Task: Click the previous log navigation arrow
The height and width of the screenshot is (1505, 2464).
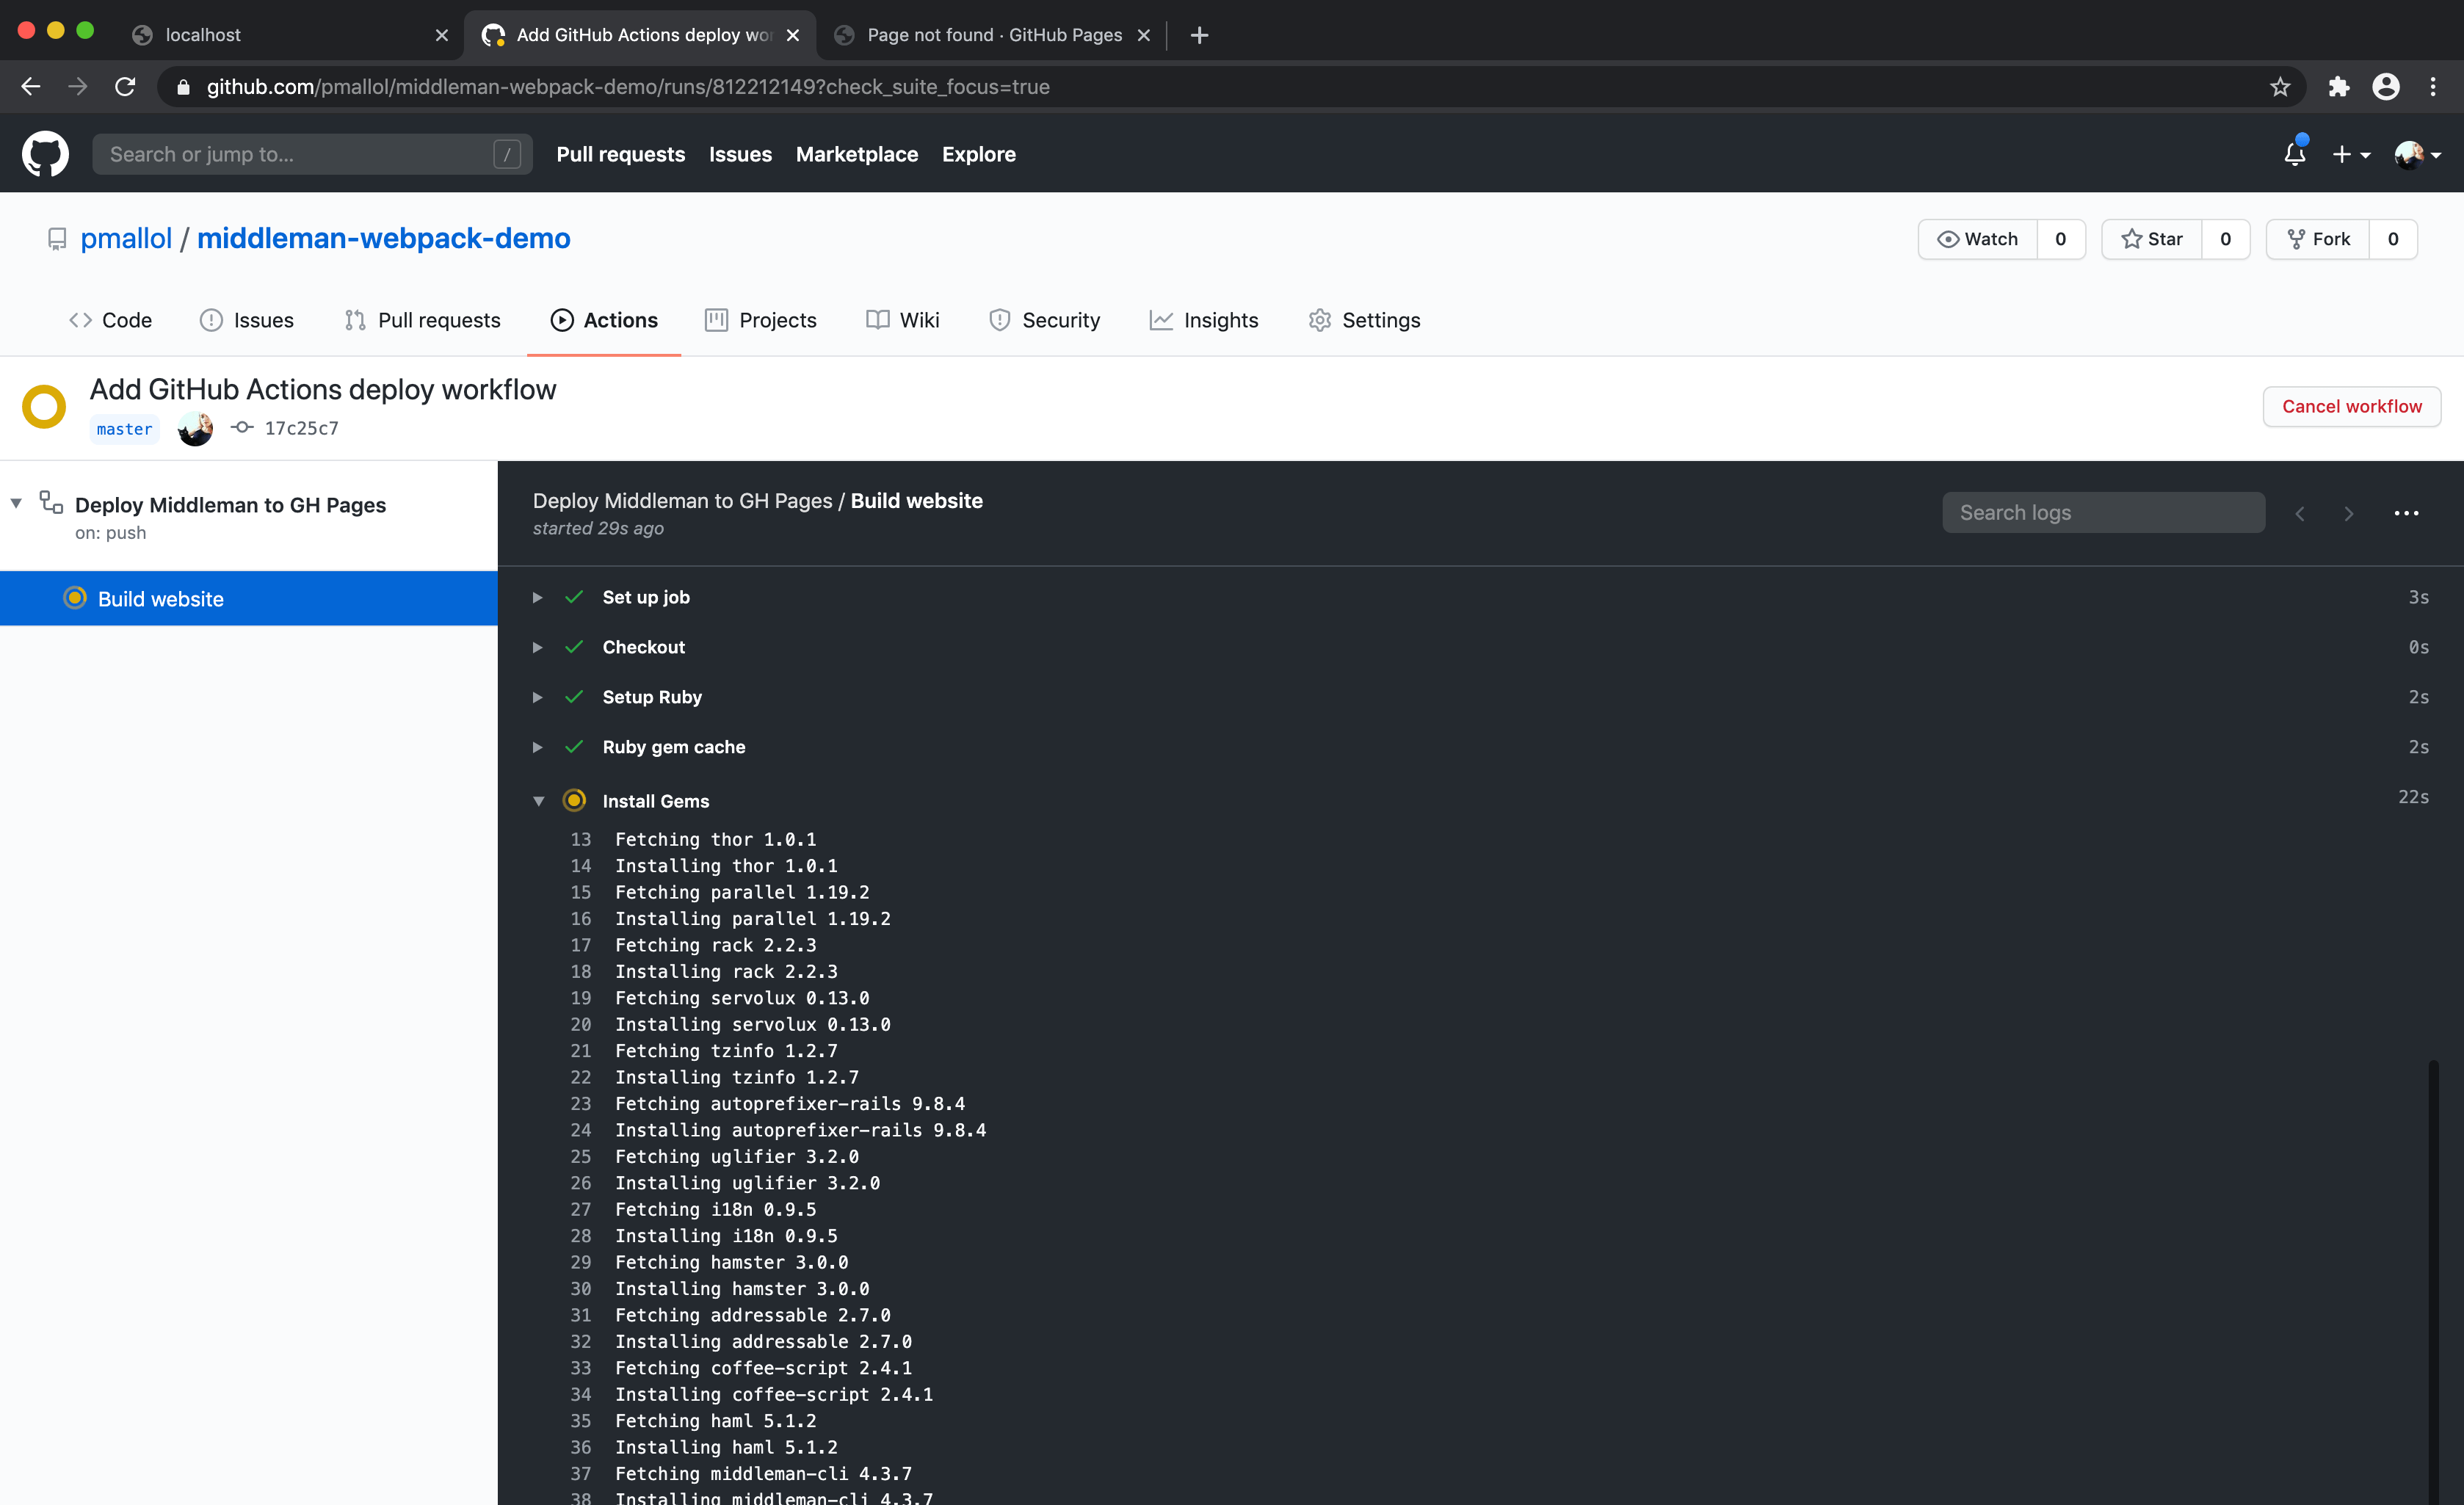Action: coord(2301,513)
